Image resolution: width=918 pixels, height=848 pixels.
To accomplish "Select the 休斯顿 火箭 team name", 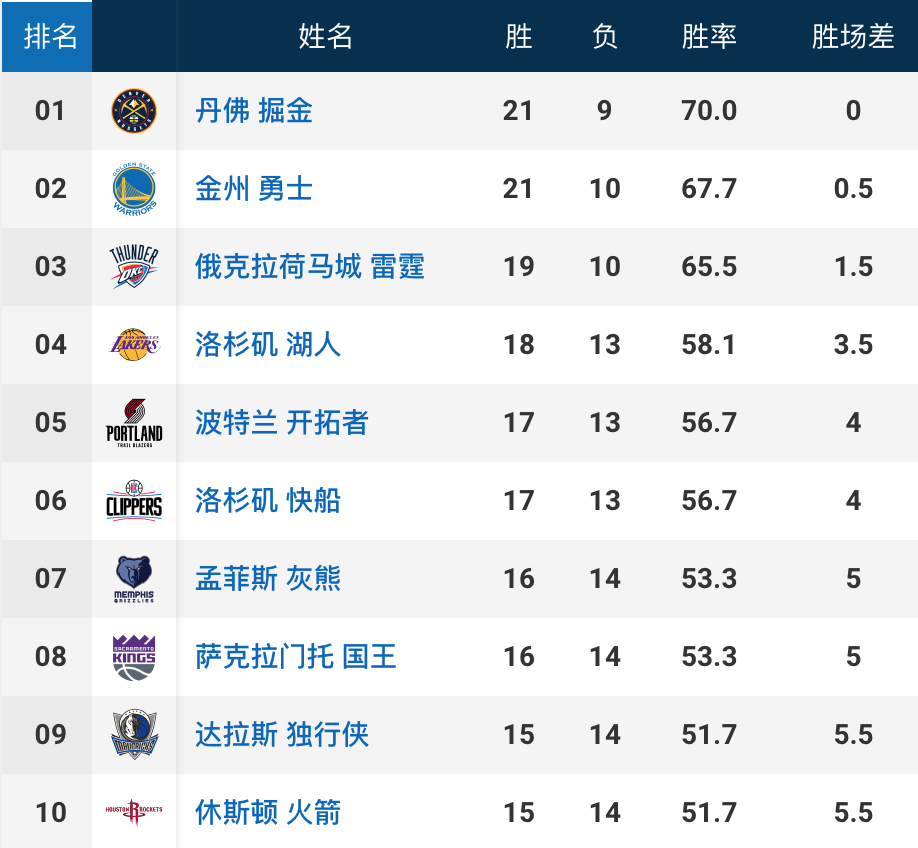I will (268, 812).
